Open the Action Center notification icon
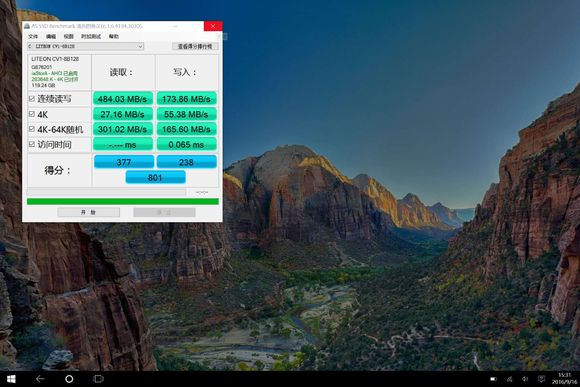 point(541,379)
